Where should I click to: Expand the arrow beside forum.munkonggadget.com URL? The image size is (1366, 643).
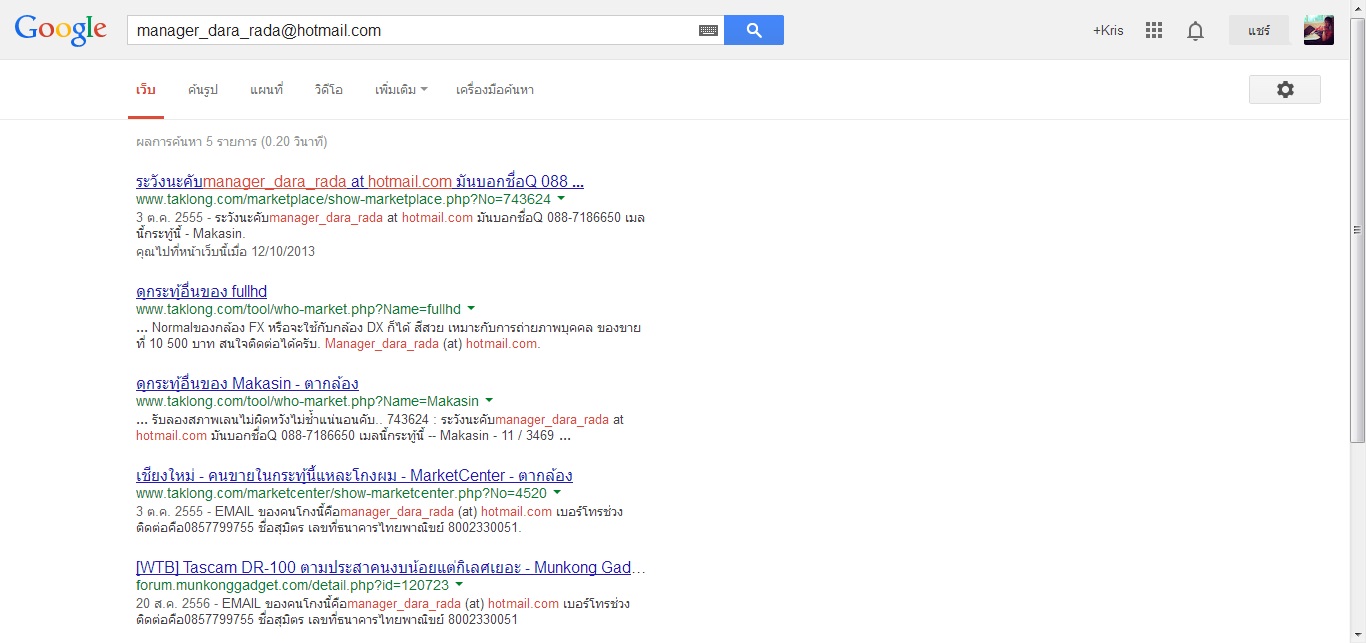(x=459, y=585)
